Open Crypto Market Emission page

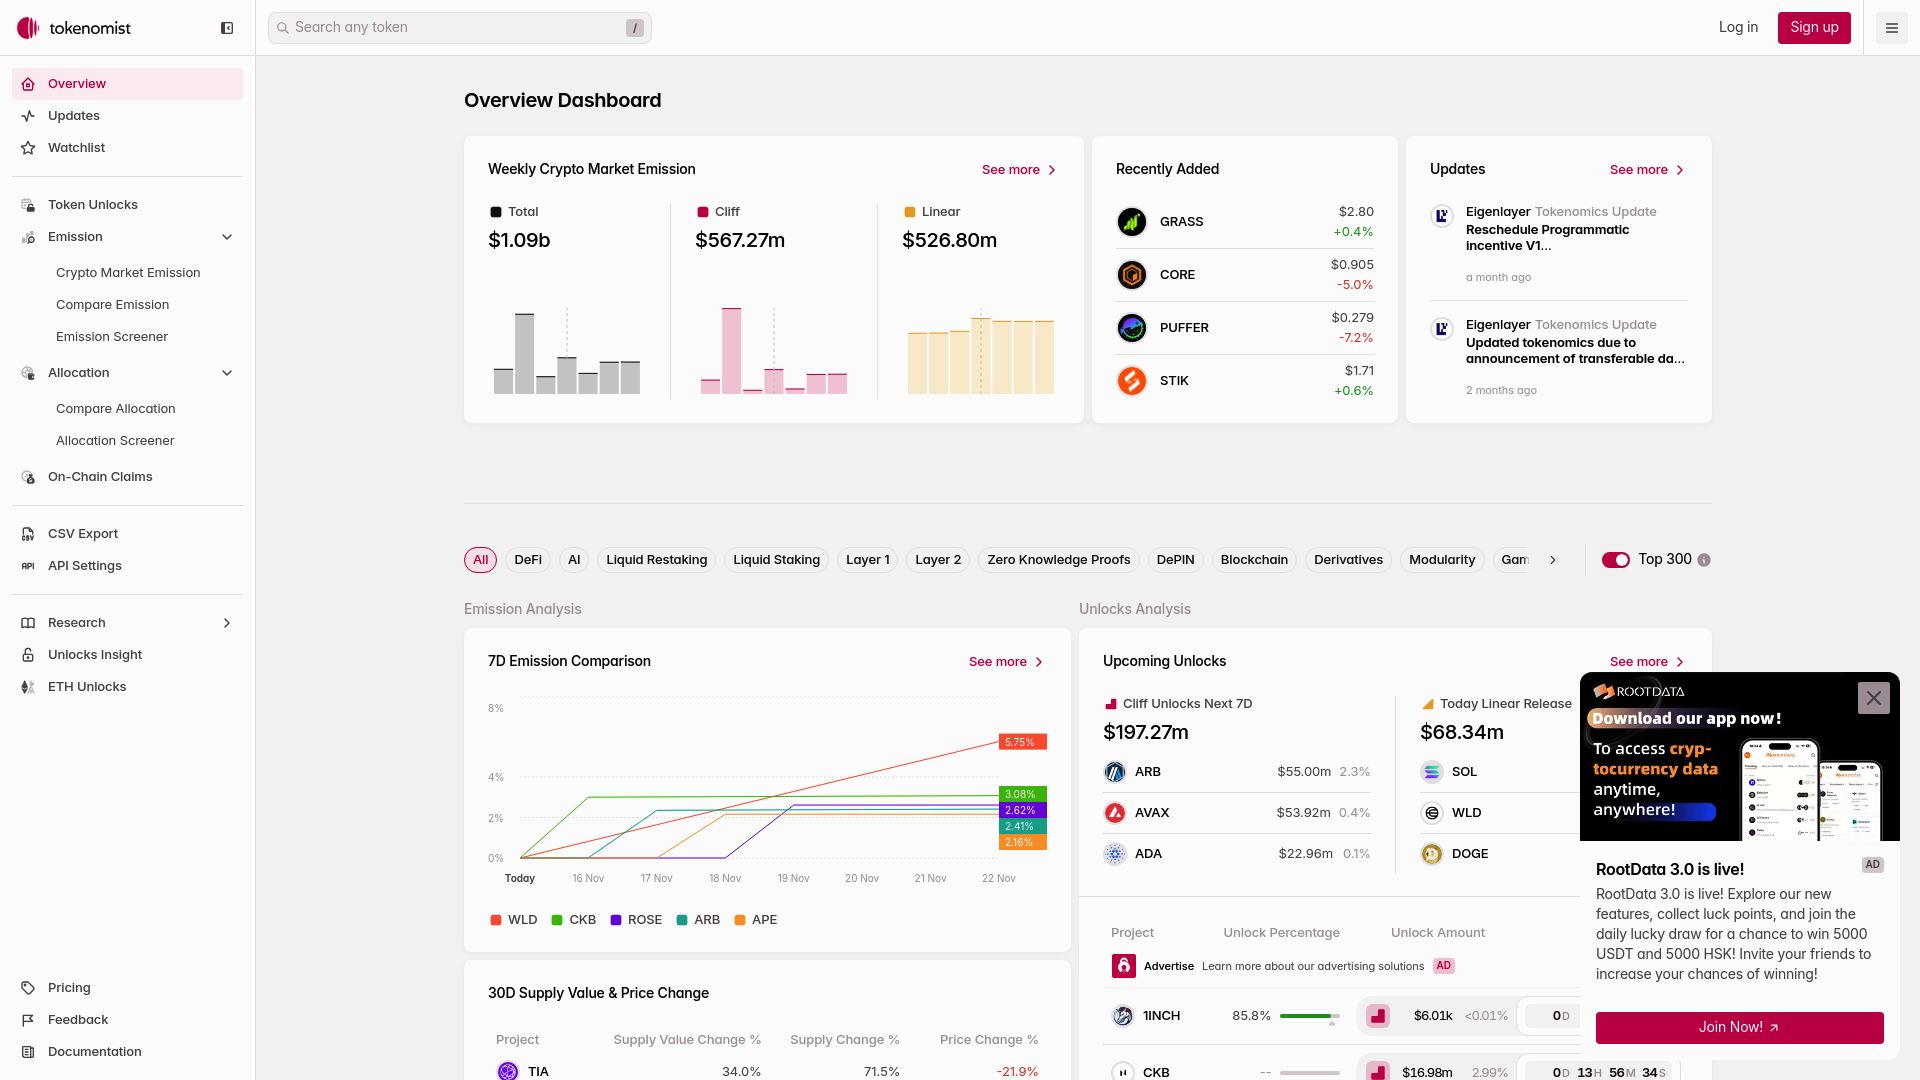[x=128, y=273]
